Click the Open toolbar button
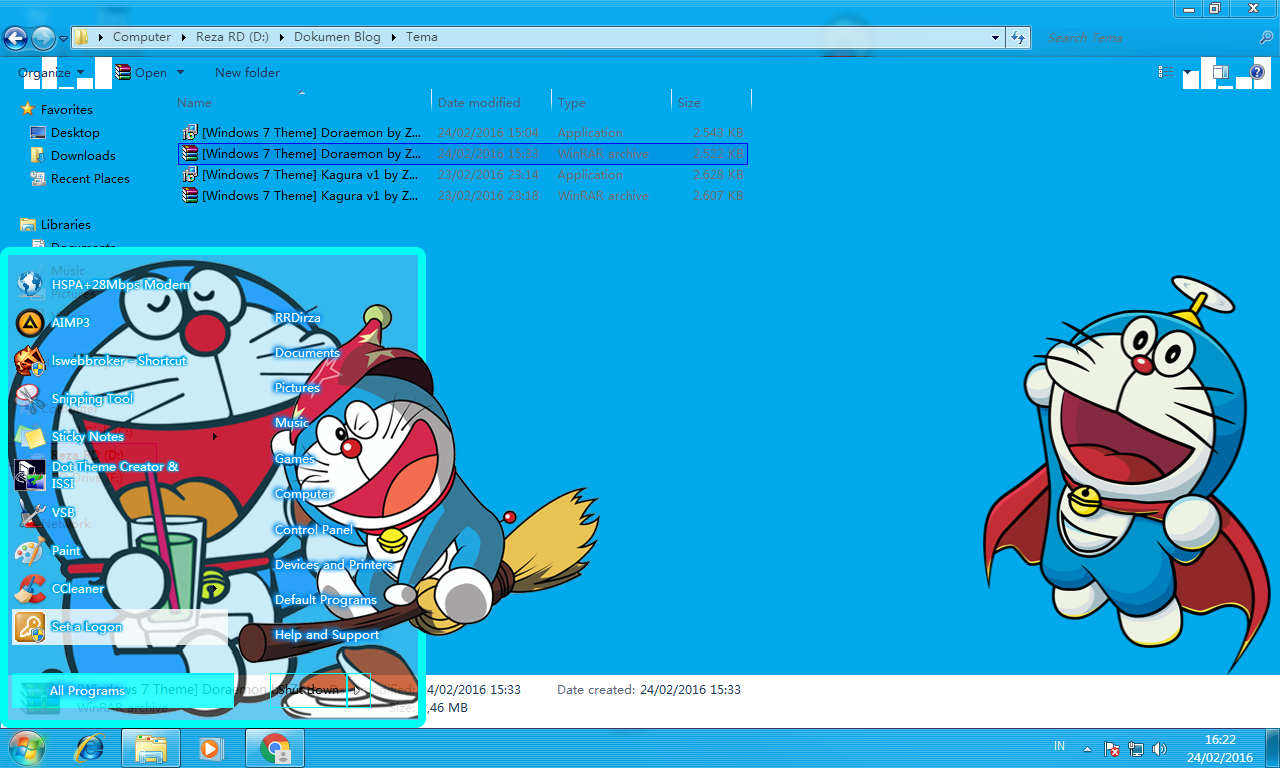 coord(141,73)
